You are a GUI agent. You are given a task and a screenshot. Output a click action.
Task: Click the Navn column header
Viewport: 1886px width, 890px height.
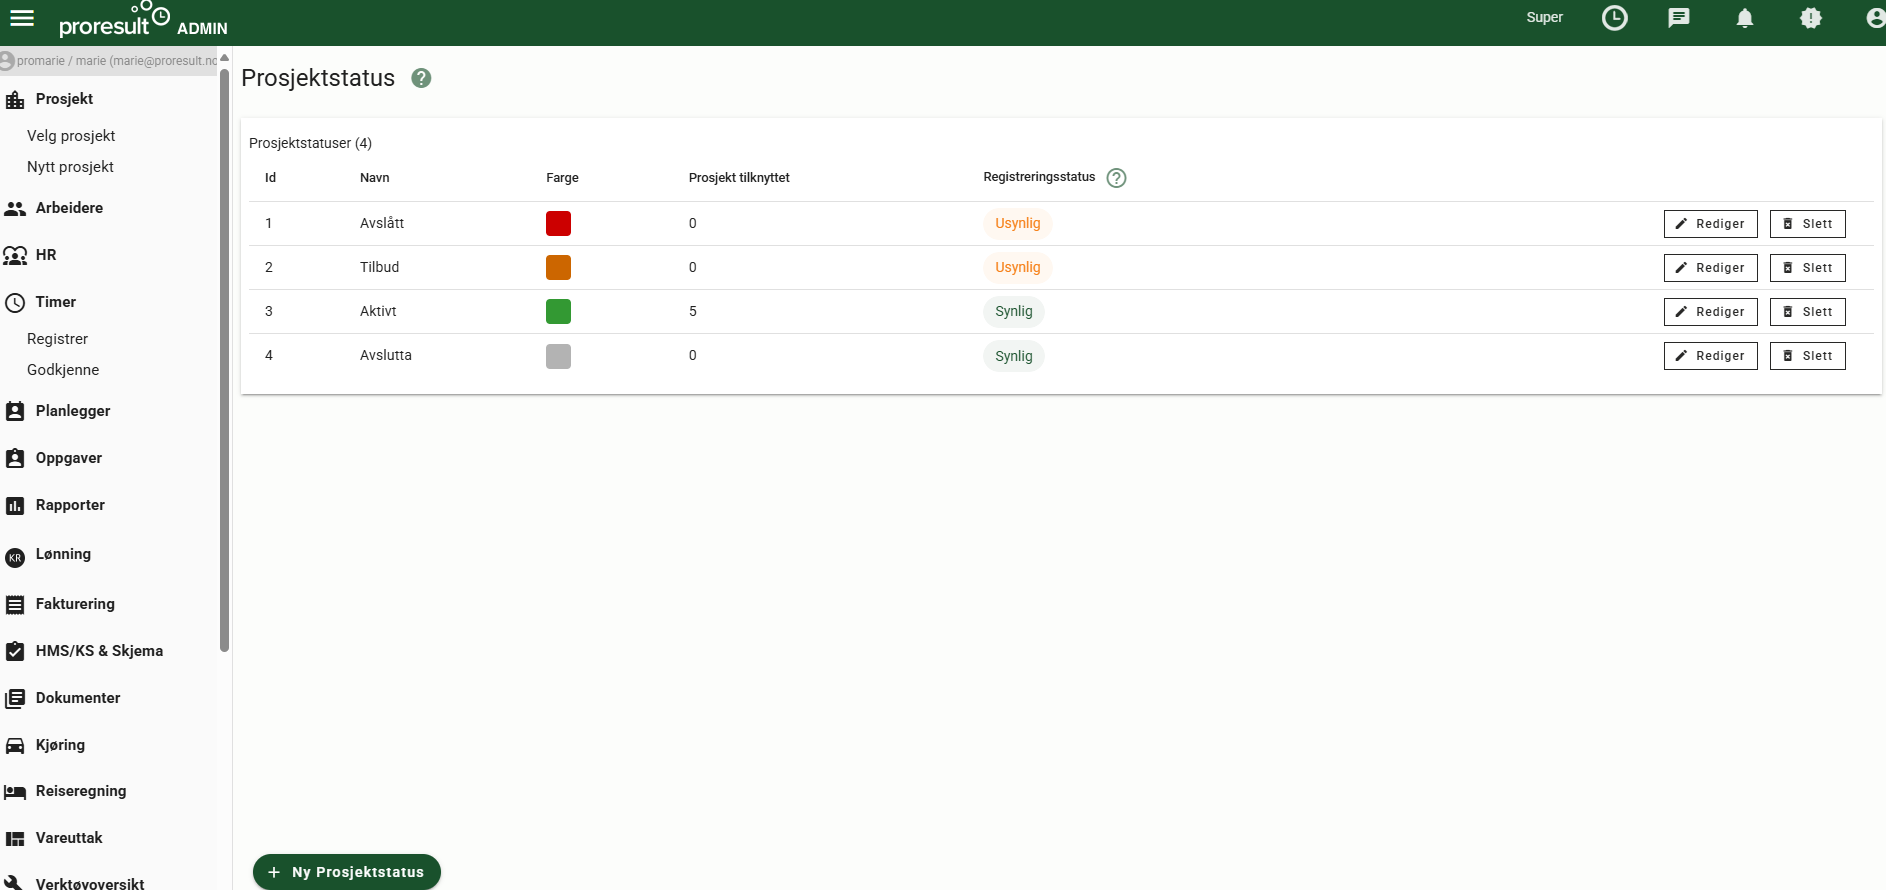(x=374, y=178)
